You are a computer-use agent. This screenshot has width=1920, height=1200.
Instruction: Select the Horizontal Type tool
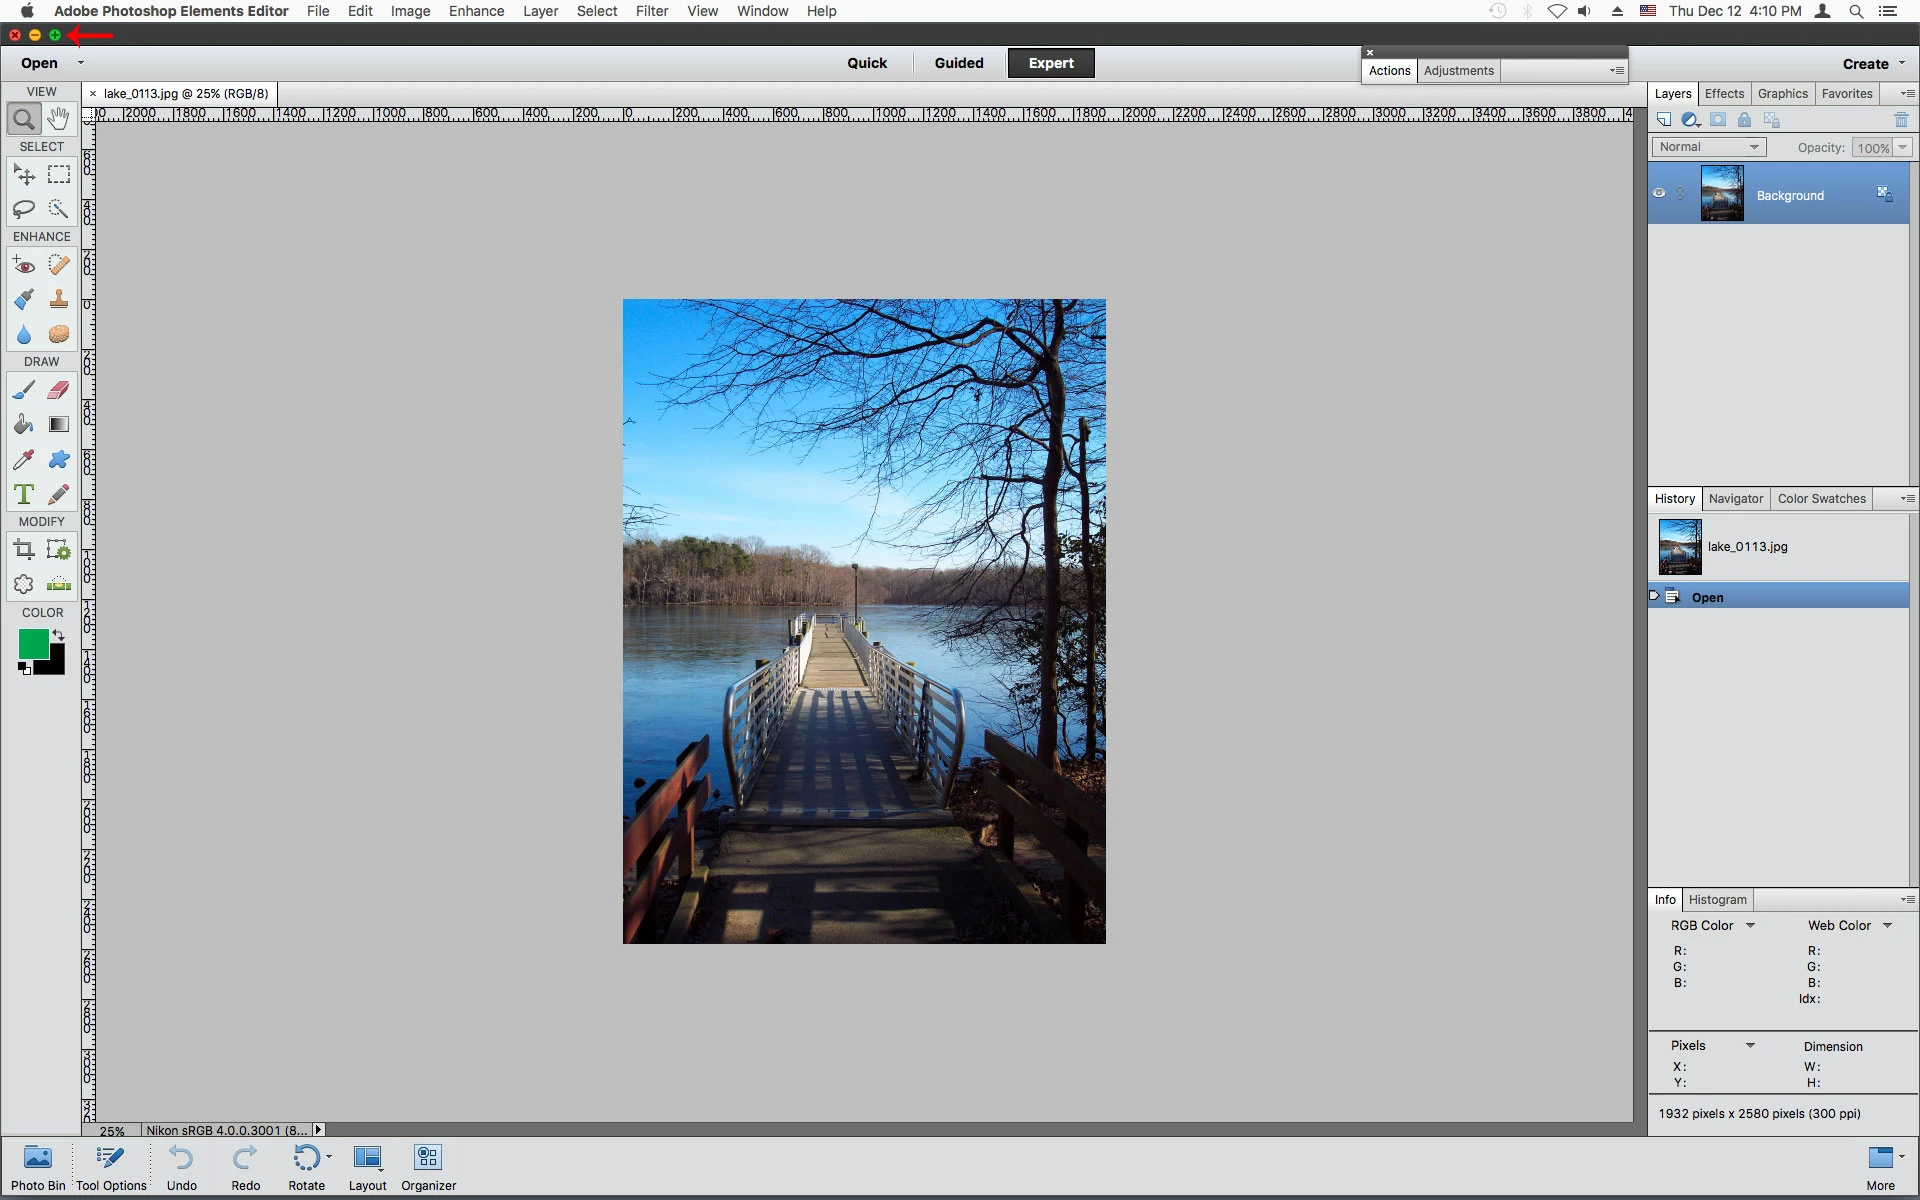pos(24,494)
